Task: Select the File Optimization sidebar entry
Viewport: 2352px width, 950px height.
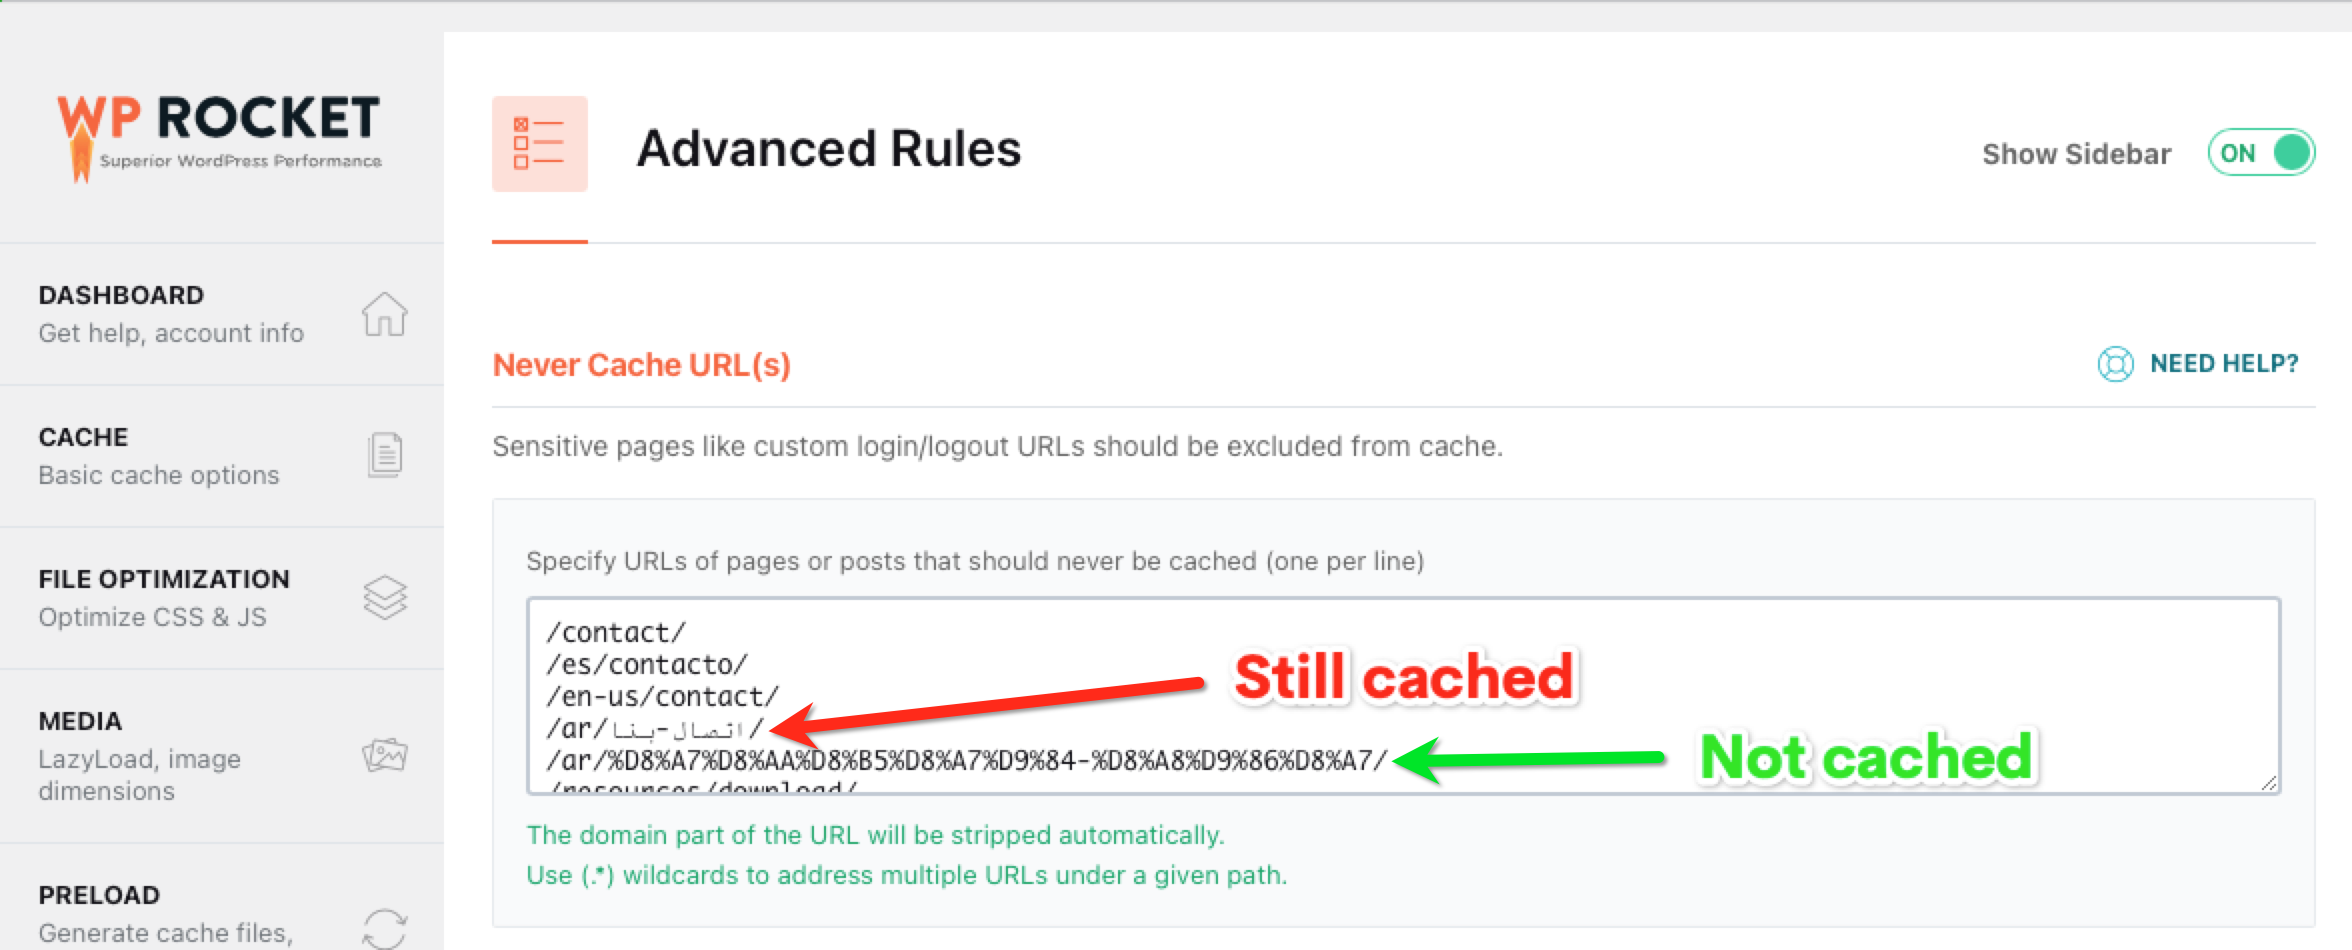Action: [164, 578]
